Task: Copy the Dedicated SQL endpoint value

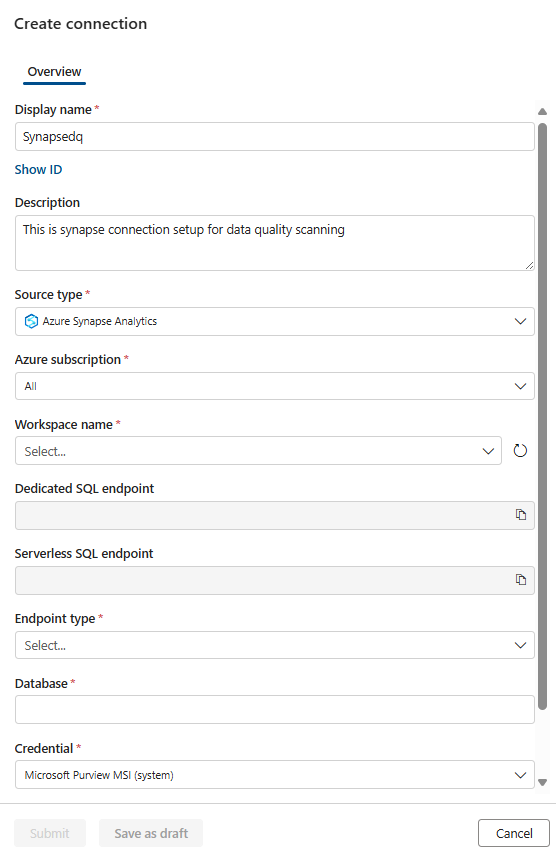Action: (x=520, y=515)
